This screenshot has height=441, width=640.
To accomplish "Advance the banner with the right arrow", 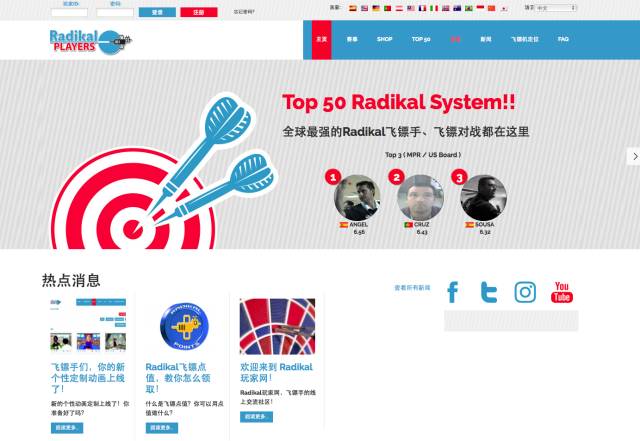I will tap(634, 156).
